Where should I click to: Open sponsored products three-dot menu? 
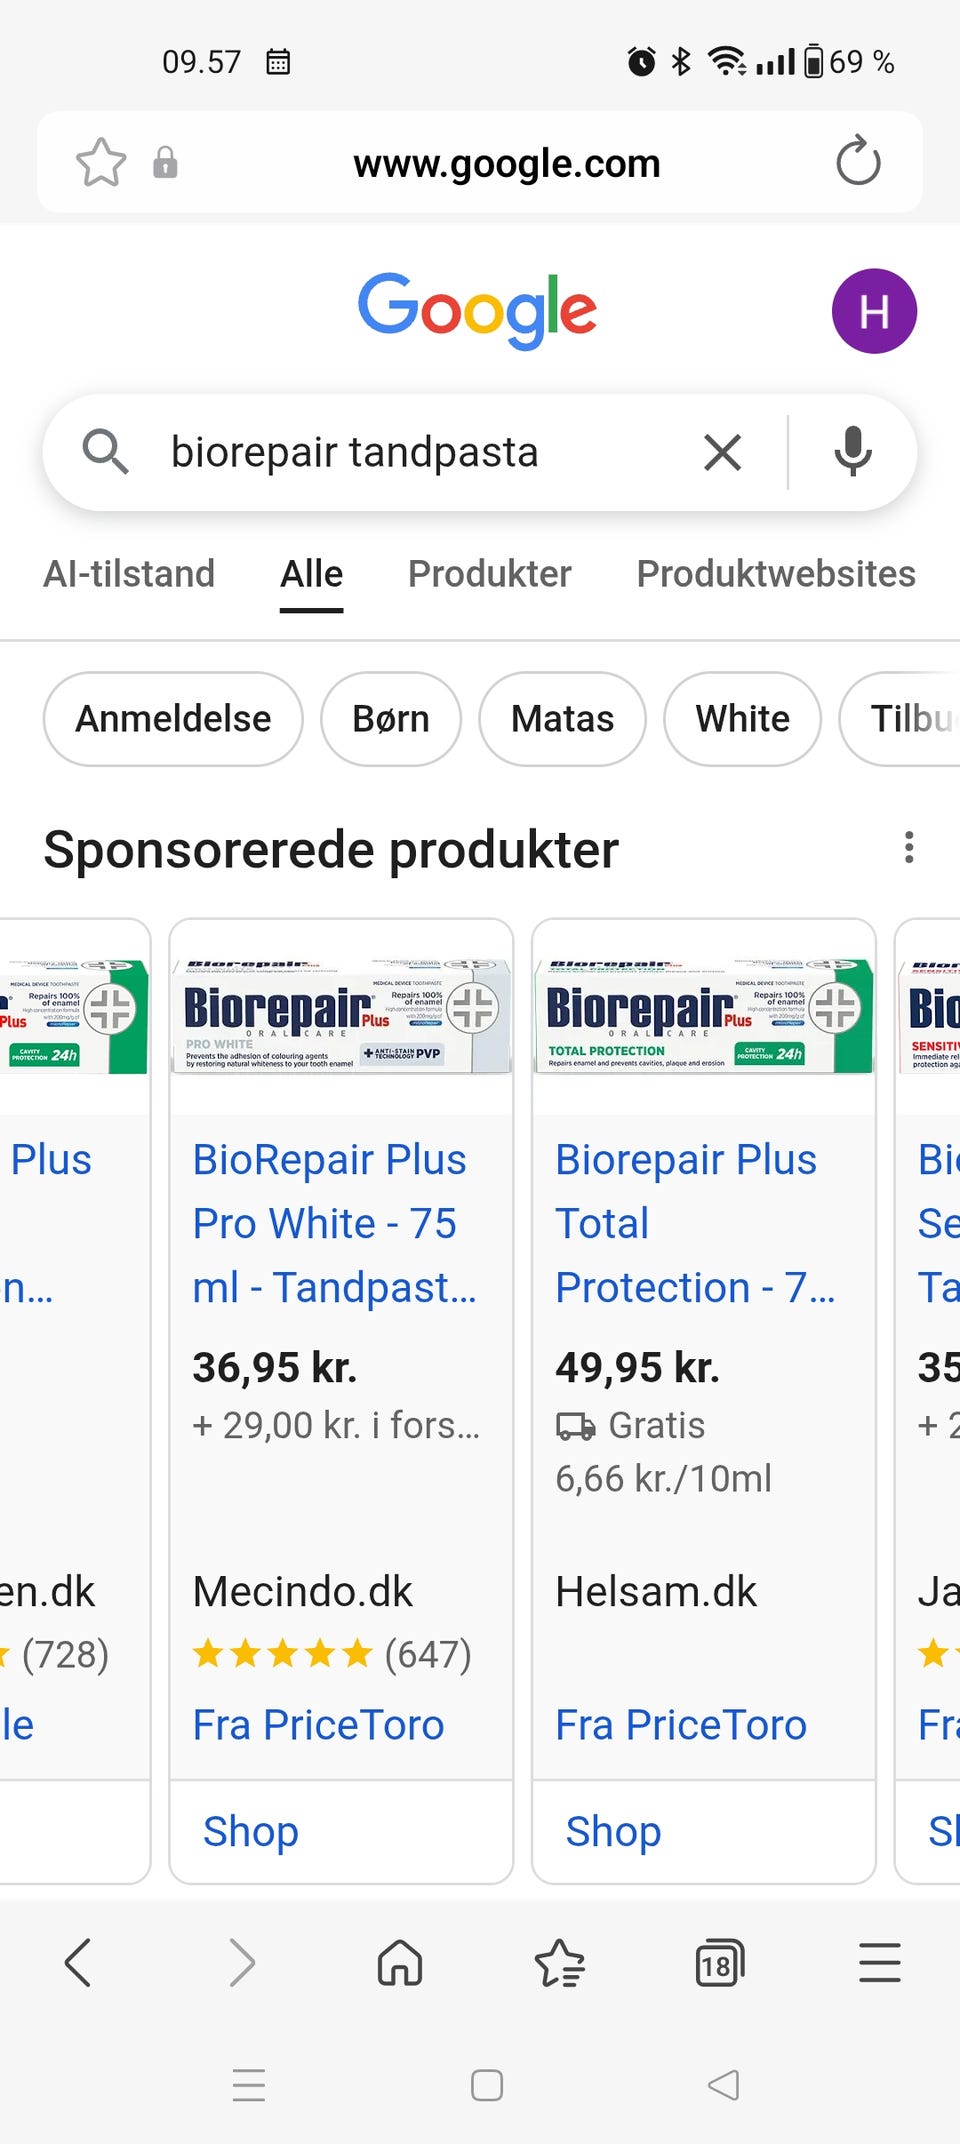point(908,848)
